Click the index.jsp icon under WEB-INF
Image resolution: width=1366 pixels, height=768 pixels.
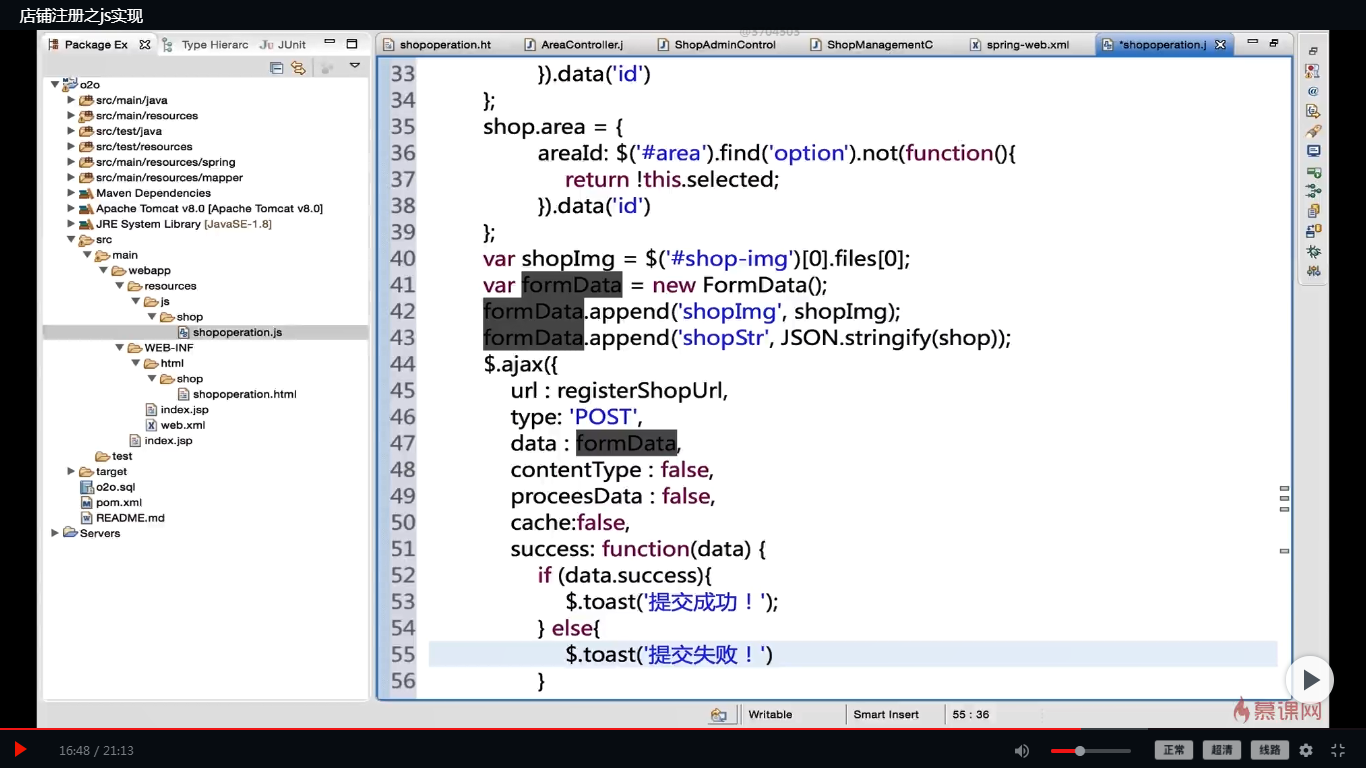click(x=152, y=410)
